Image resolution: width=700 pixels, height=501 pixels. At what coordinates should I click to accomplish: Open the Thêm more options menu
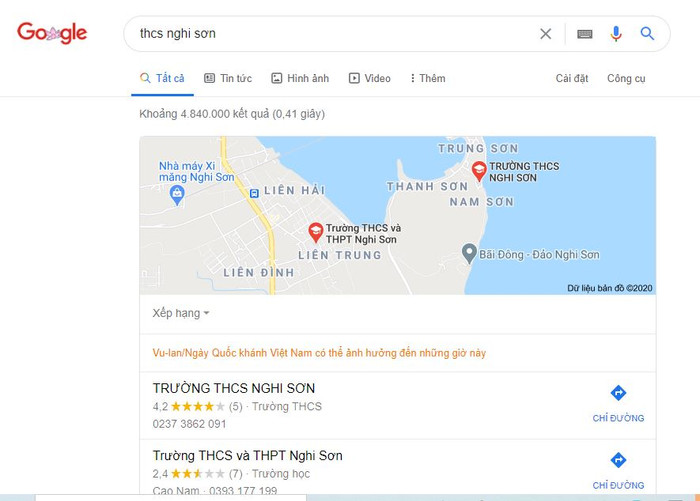click(x=428, y=78)
